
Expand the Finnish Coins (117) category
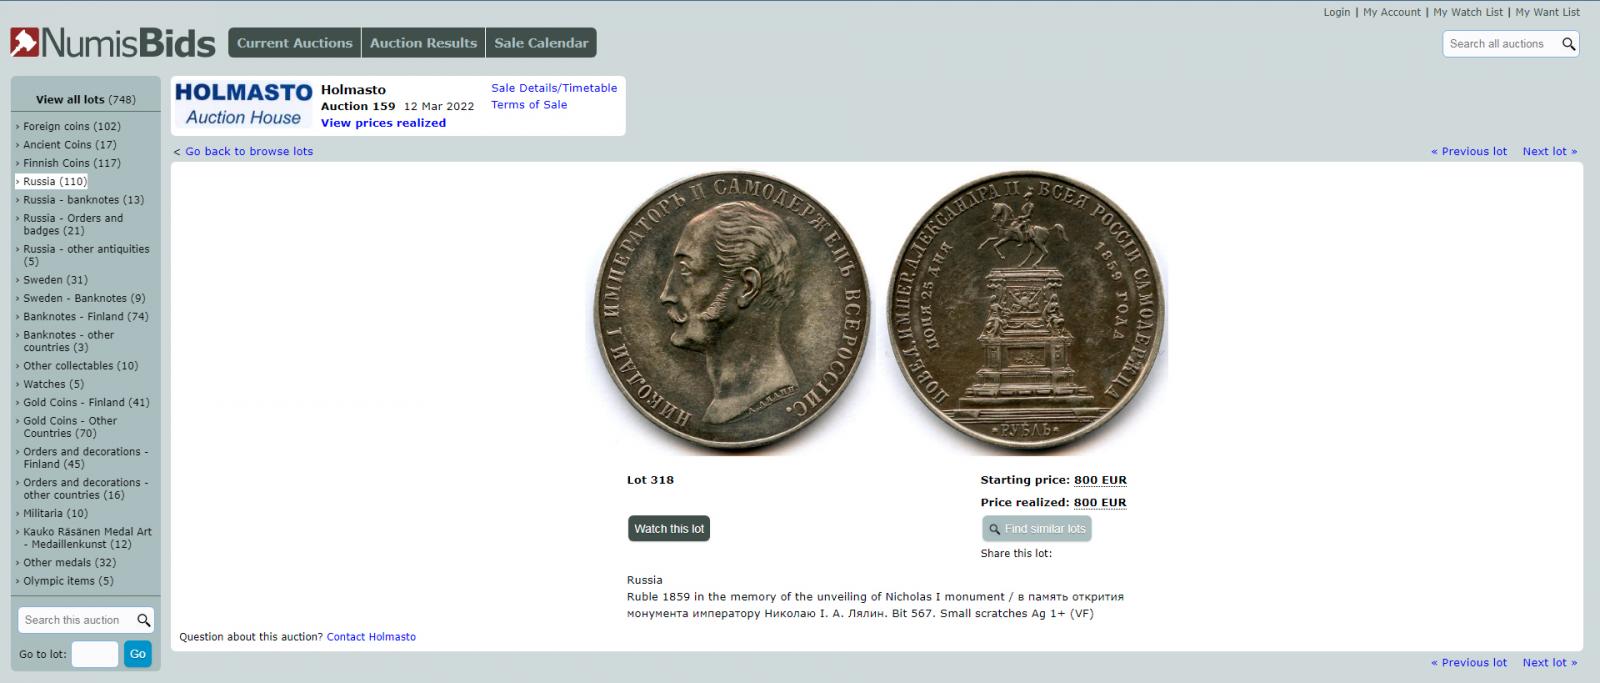(x=72, y=163)
